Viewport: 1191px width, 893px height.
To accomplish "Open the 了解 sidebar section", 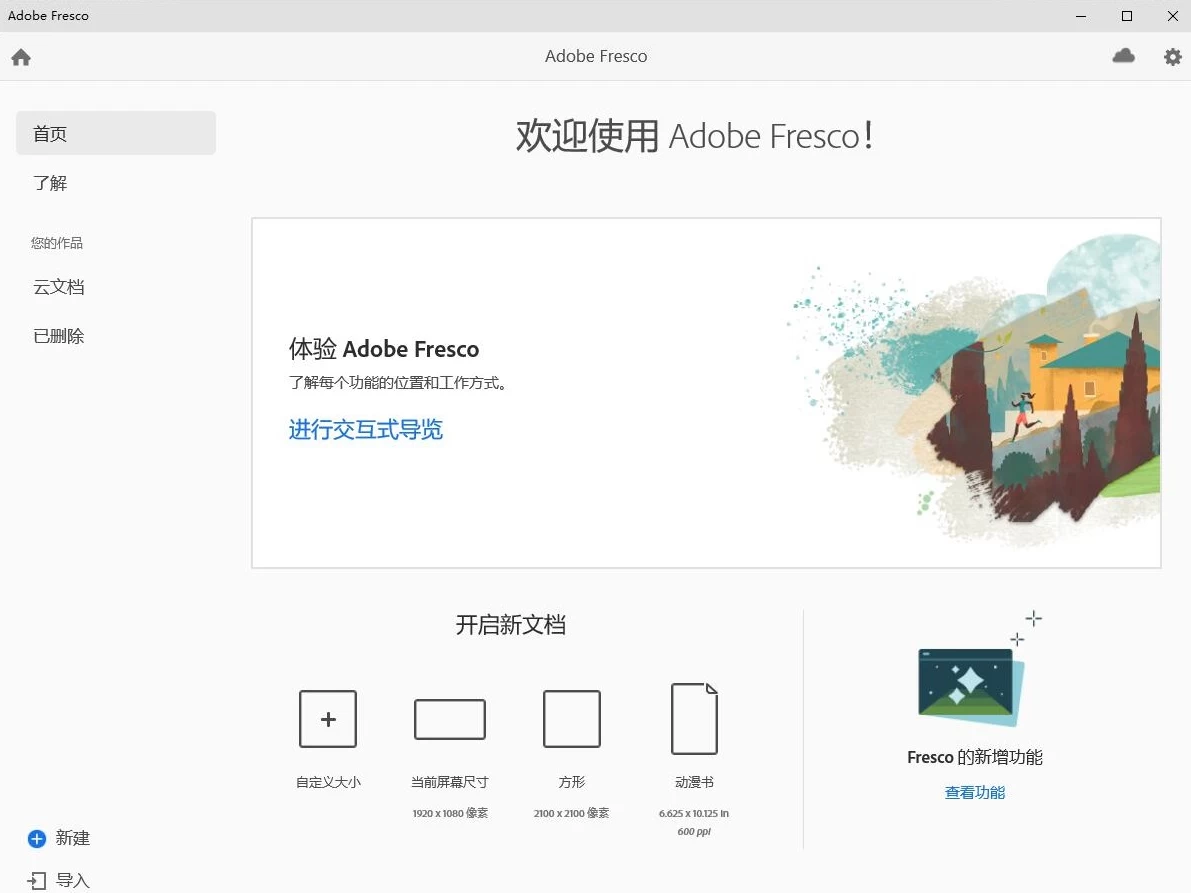I will pos(51,183).
